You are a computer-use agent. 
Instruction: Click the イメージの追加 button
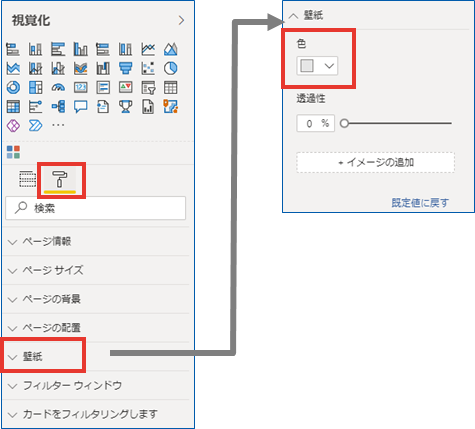click(375, 163)
